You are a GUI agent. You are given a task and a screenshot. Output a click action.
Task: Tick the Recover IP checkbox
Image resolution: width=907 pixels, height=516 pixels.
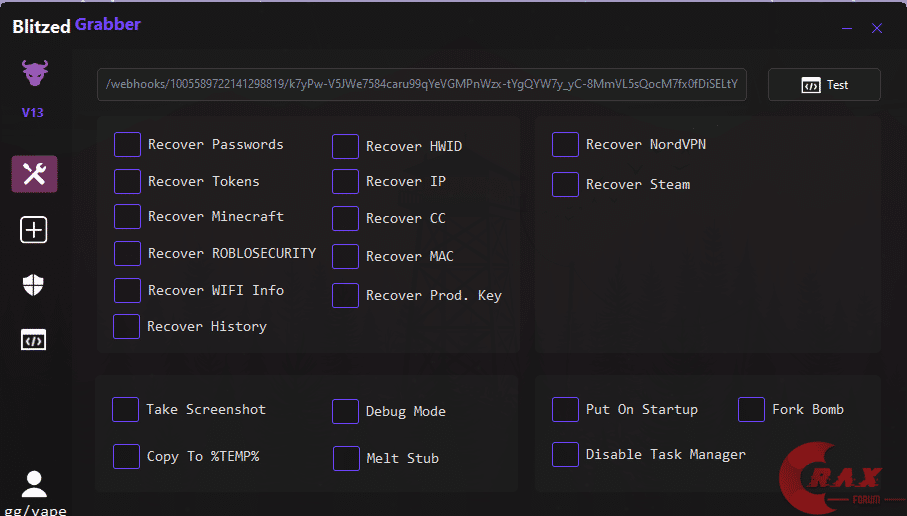345,182
